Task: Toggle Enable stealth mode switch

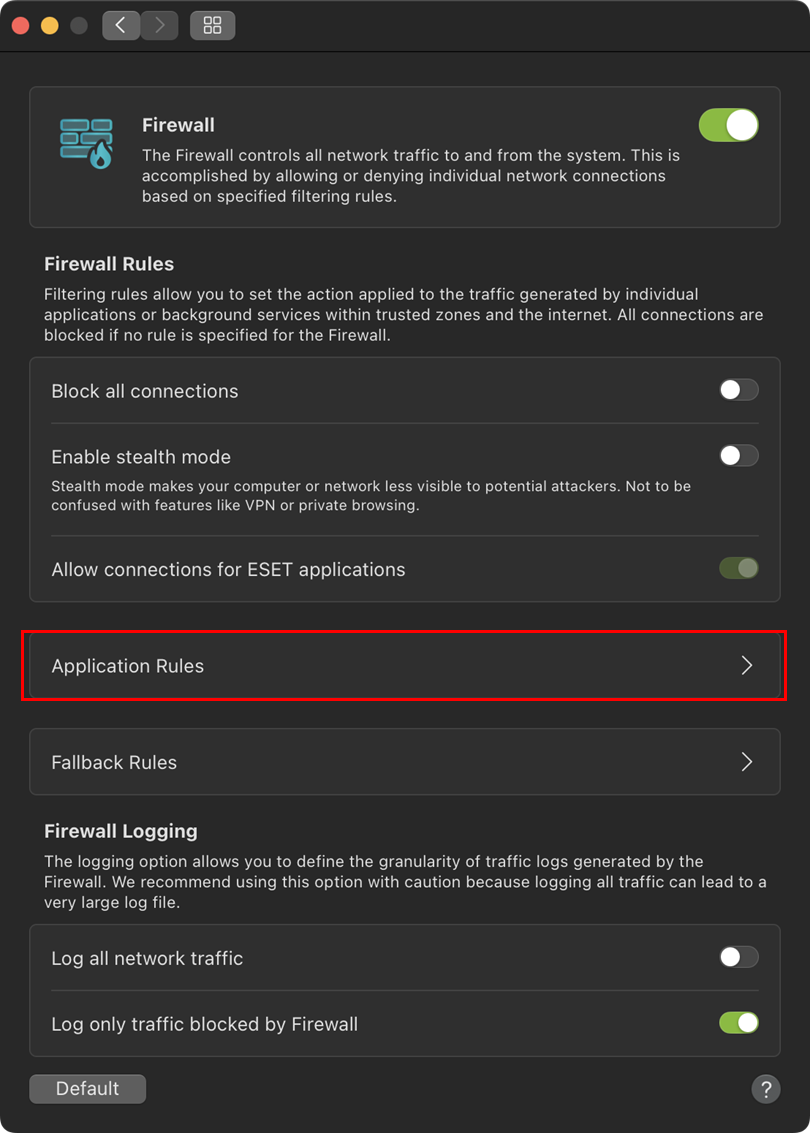Action: pos(738,456)
